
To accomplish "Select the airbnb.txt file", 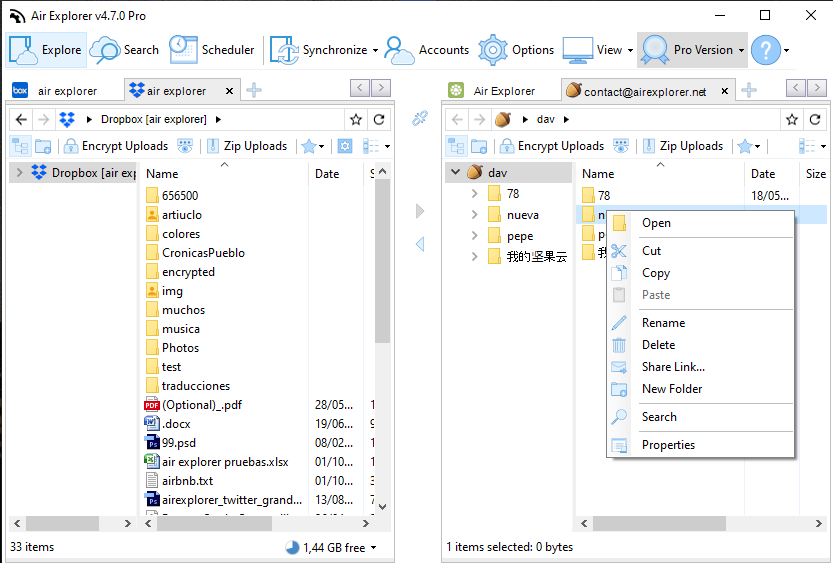I will coord(187,481).
